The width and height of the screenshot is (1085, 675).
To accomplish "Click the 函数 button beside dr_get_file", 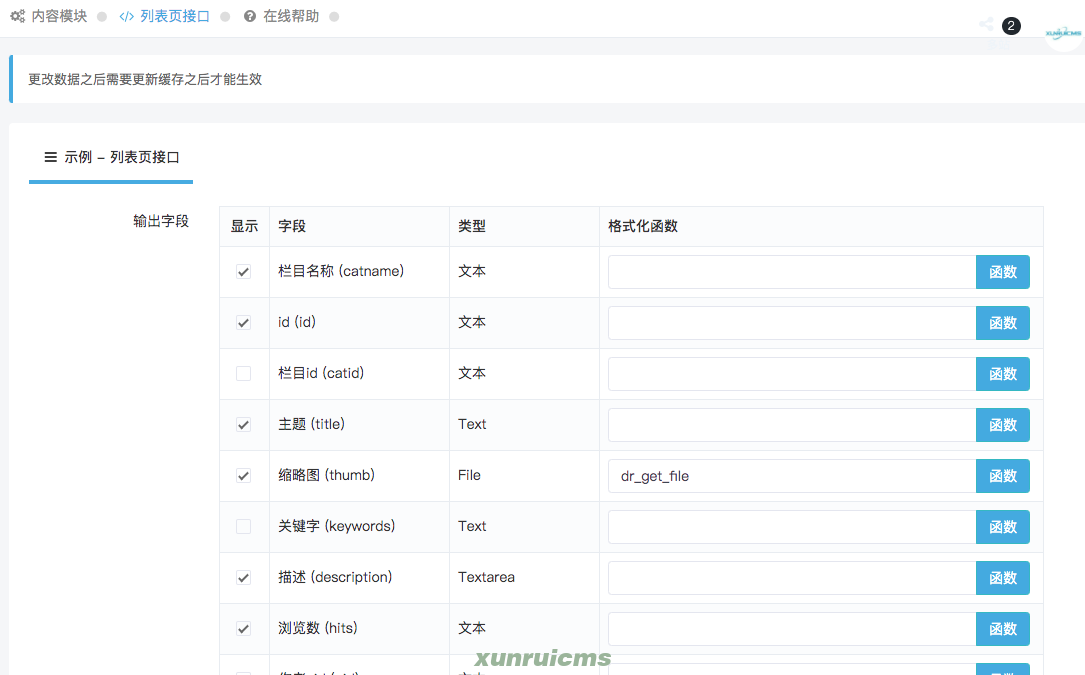I will (1003, 476).
